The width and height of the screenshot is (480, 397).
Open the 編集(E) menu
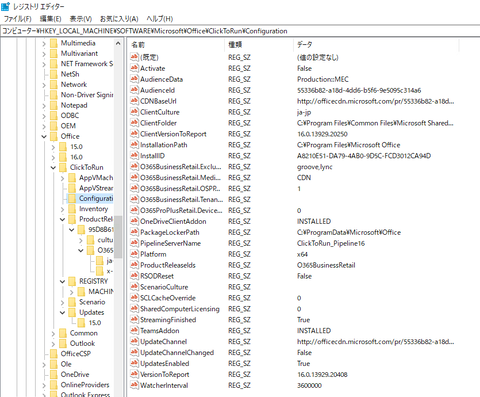[50, 19]
